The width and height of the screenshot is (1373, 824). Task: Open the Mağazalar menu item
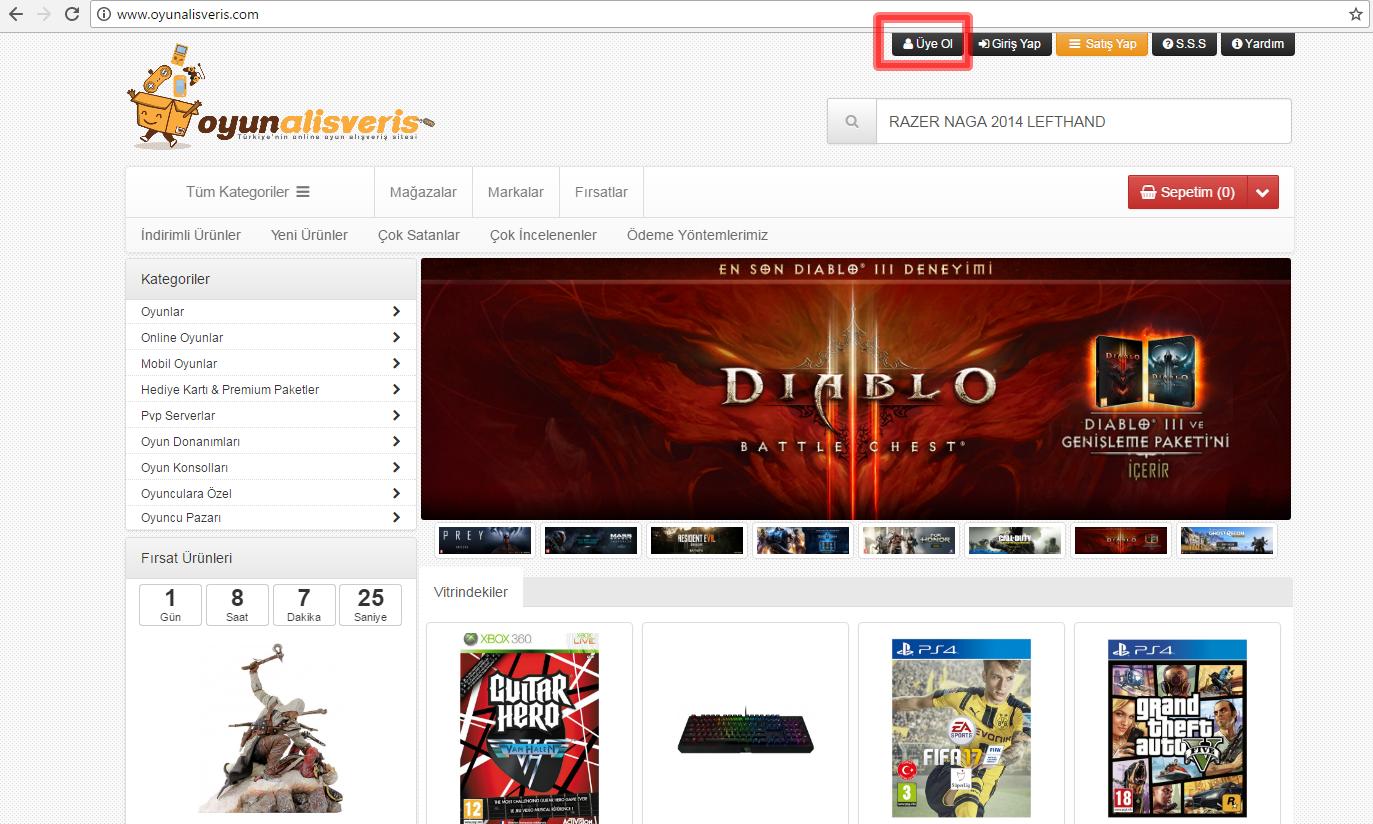click(x=423, y=192)
